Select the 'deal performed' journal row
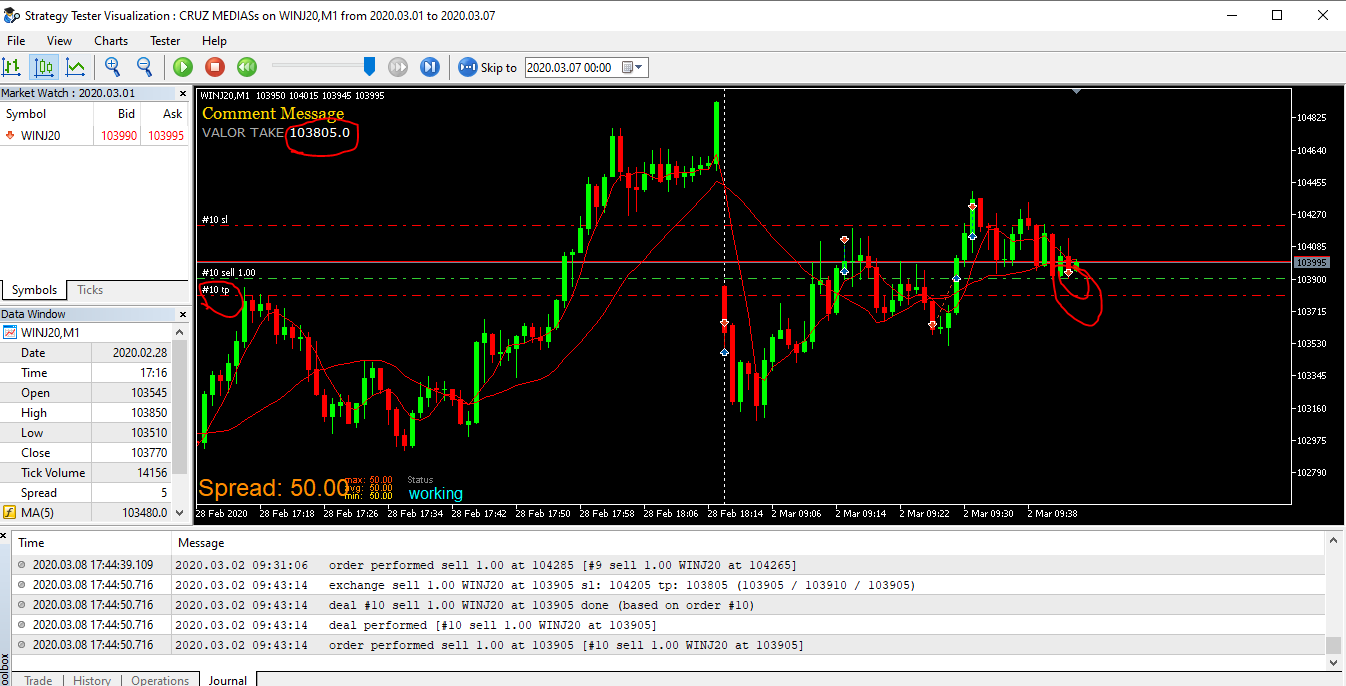Screen dimensions: 1346x686 670,625
